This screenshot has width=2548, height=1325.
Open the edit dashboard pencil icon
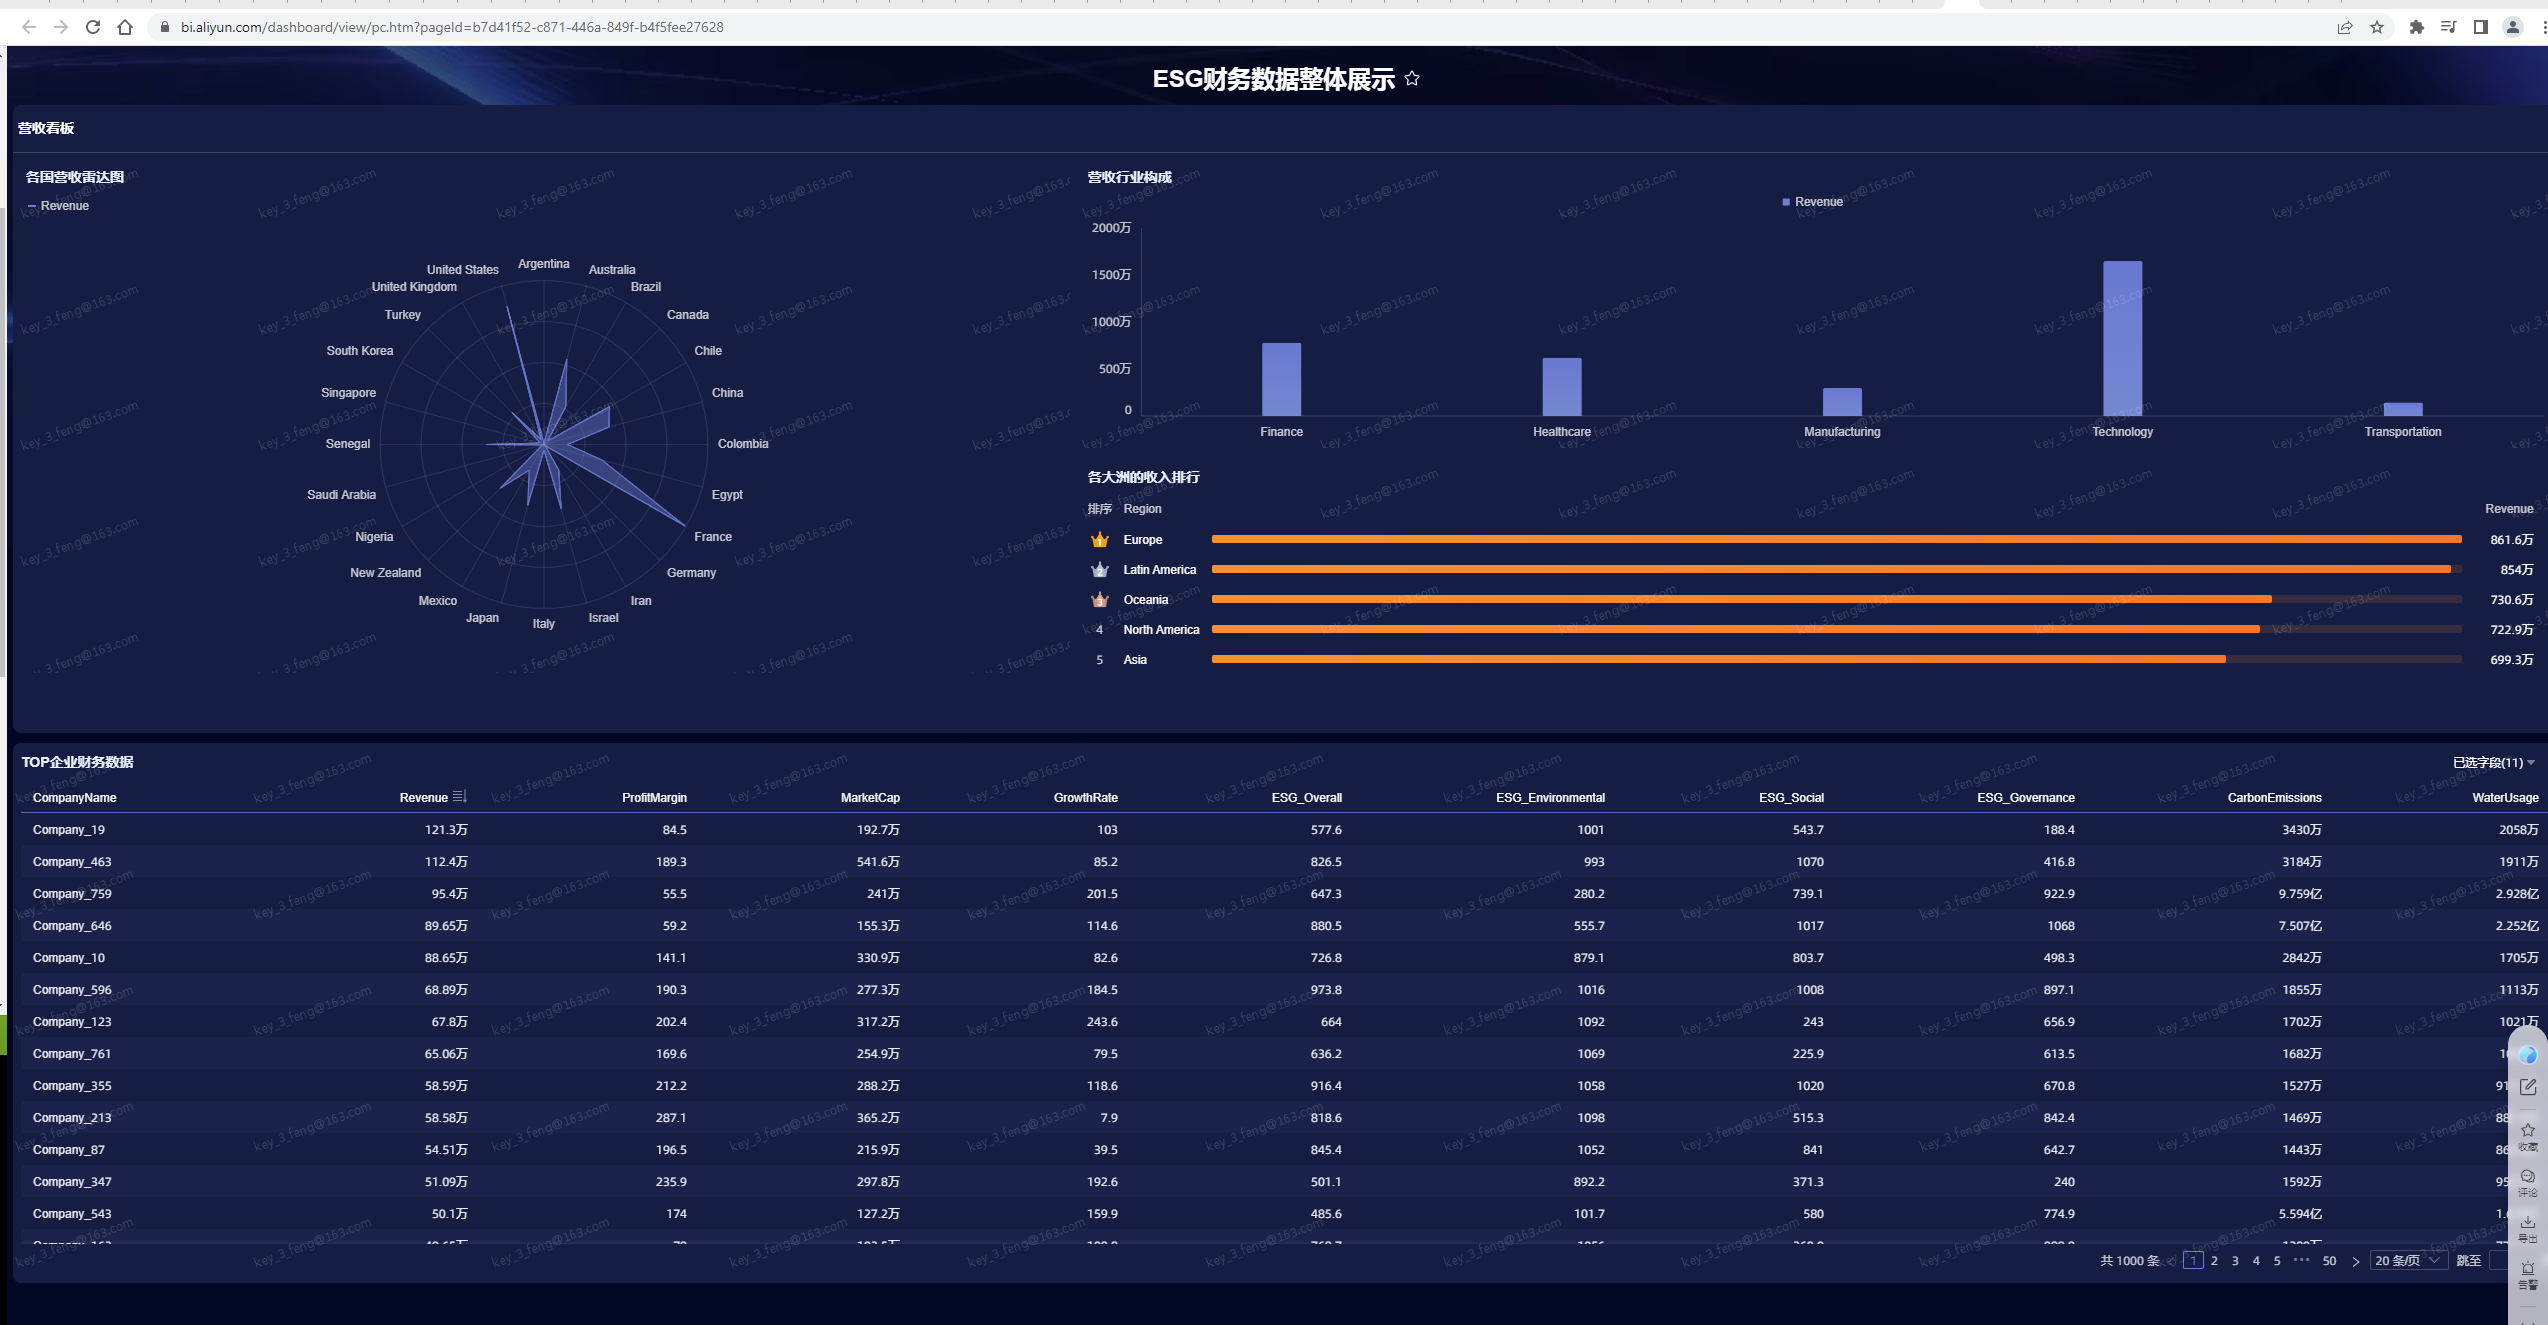(x=2528, y=1087)
